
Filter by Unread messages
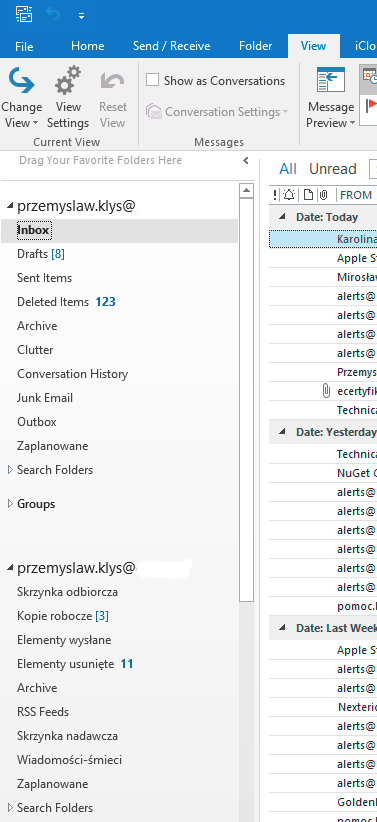[x=332, y=169]
